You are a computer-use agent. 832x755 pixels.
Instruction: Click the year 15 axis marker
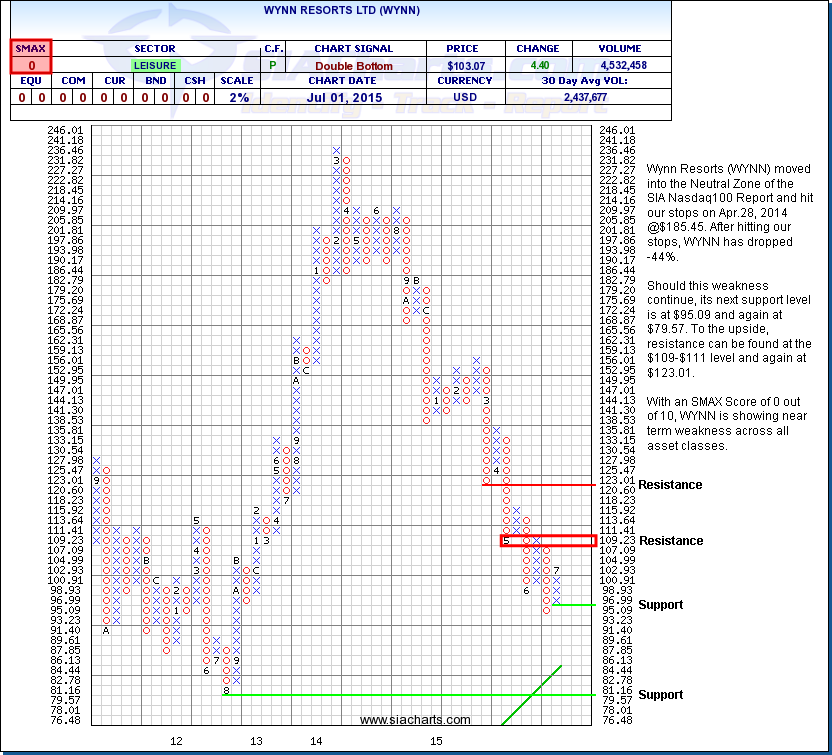point(436,741)
